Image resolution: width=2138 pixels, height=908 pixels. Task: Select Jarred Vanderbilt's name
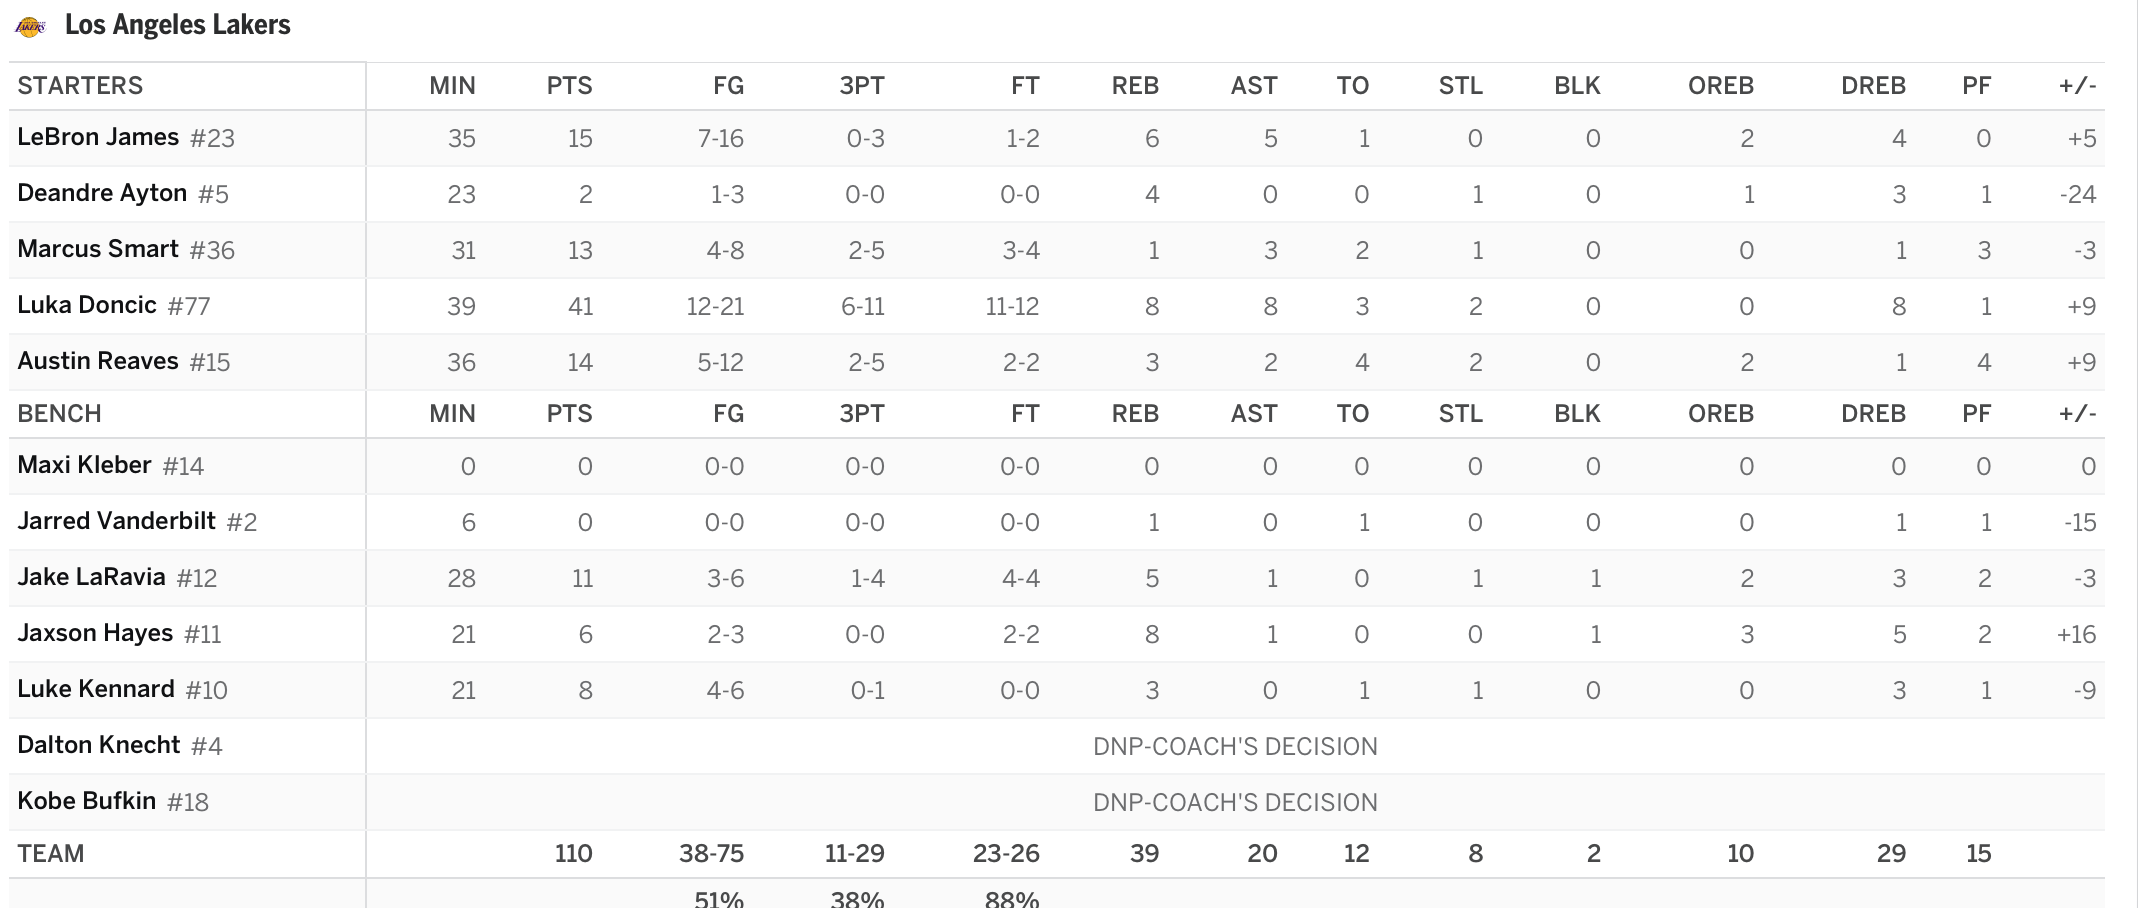tap(116, 521)
